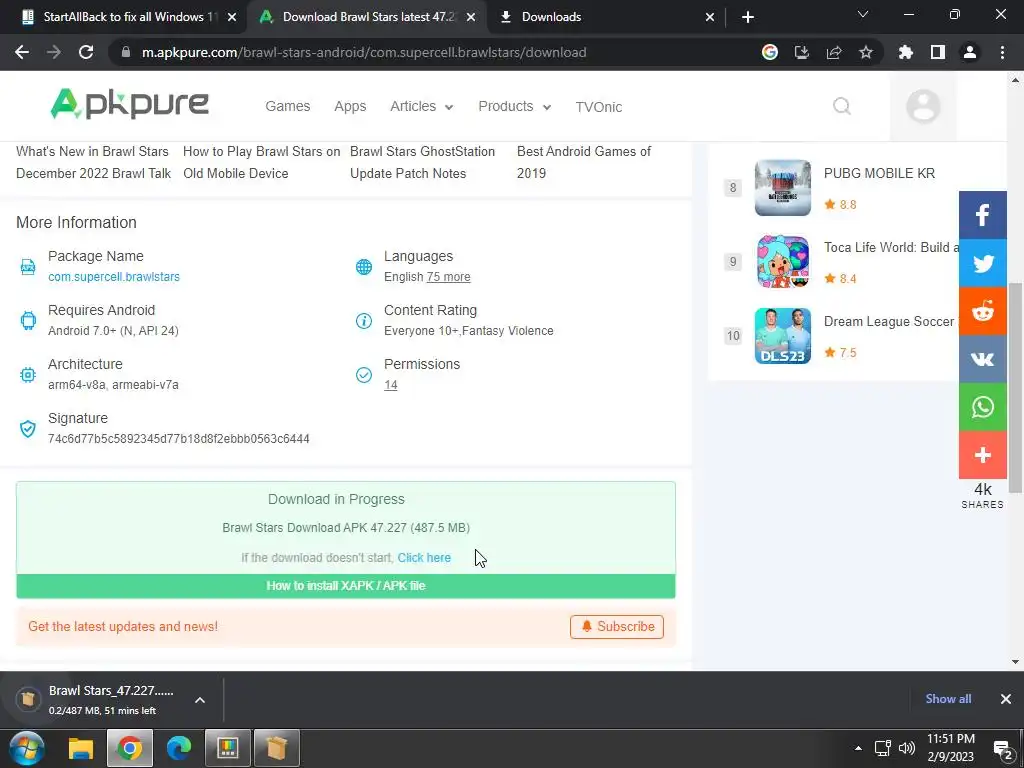Open the volume speaker tray icon
Image resolution: width=1024 pixels, height=768 pixels.
point(906,748)
